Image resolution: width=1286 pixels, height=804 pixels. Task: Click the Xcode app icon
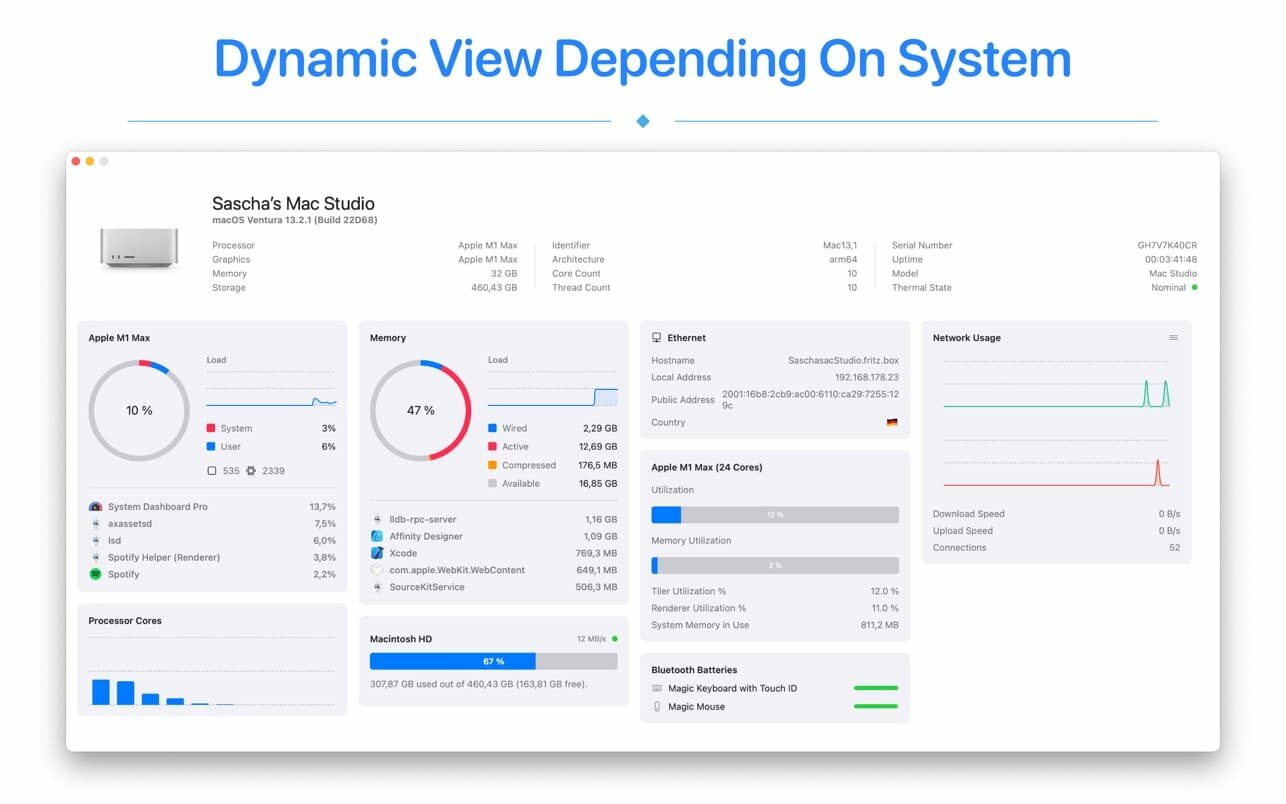click(377, 553)
